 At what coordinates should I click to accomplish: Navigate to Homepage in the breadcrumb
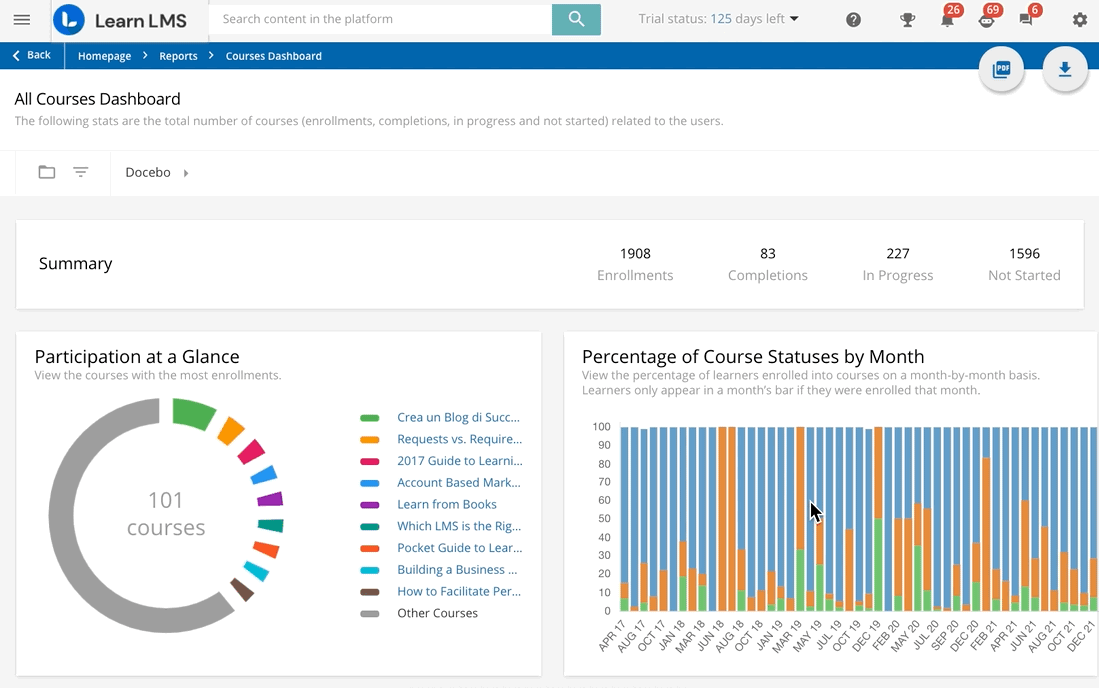pyautogui.click(x=104, y=56)
